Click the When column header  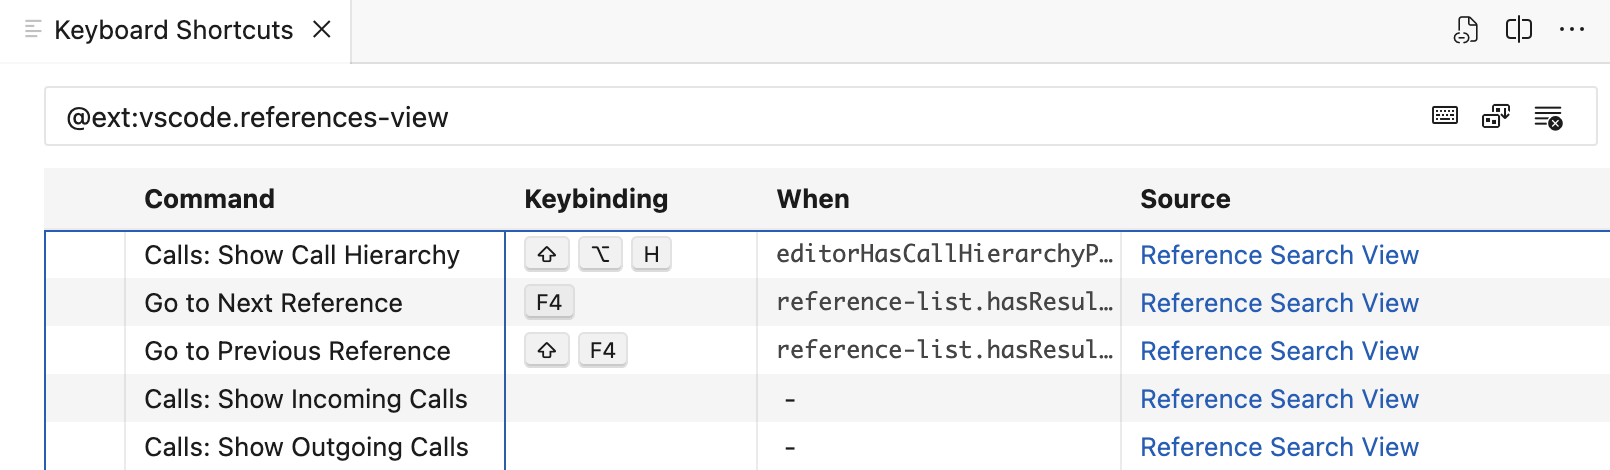[x=813, y=199]
